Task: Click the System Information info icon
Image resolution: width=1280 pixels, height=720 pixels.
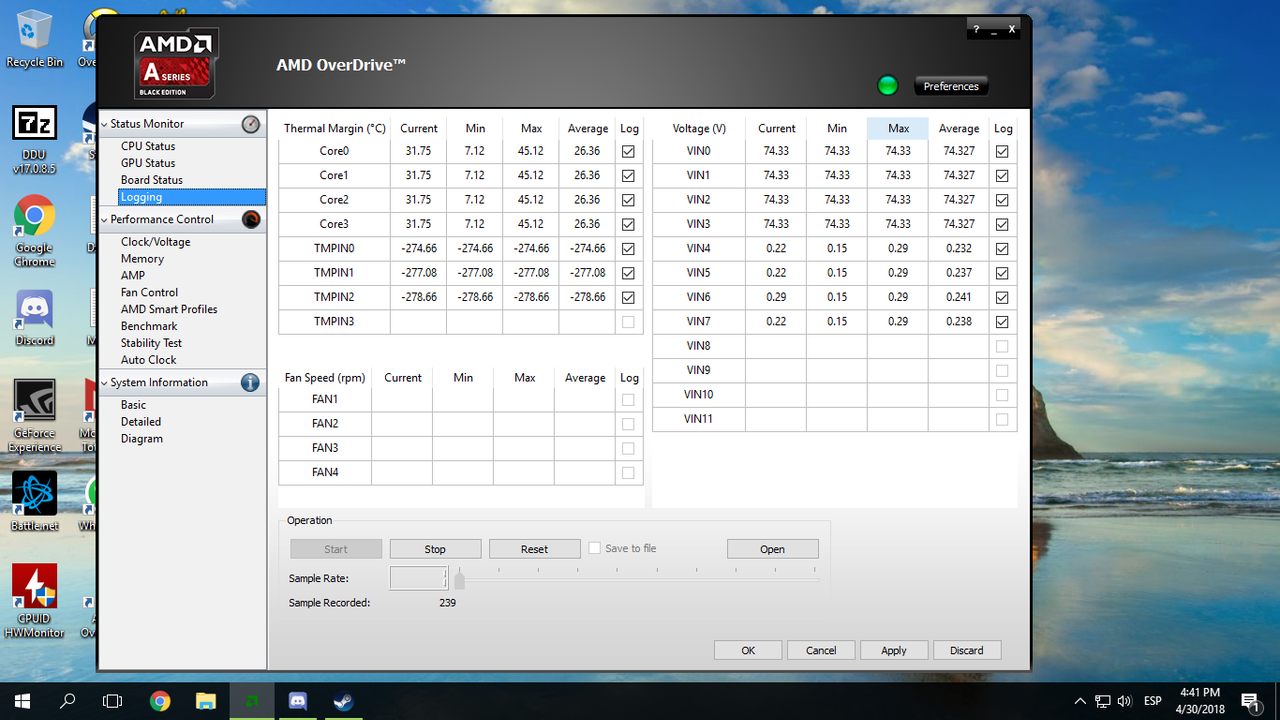Action: pyautogui.click(x=250, y=382)
